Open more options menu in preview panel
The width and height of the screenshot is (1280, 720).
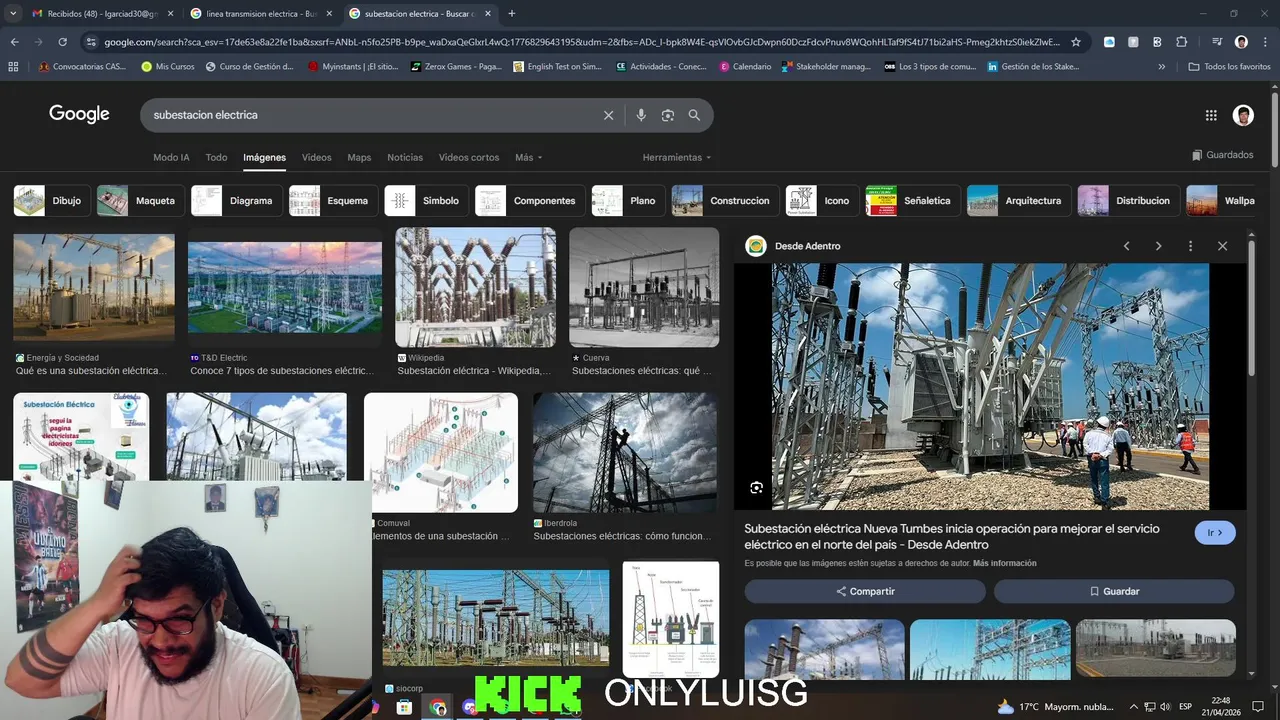(x=1190, y=246)
